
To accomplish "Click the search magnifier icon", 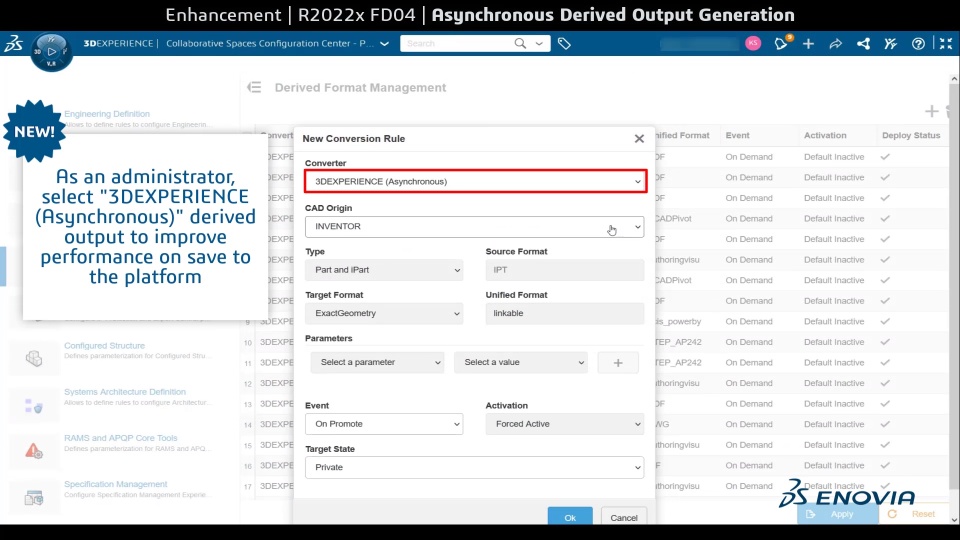I will pyautogui.click(x=520, y=43).
